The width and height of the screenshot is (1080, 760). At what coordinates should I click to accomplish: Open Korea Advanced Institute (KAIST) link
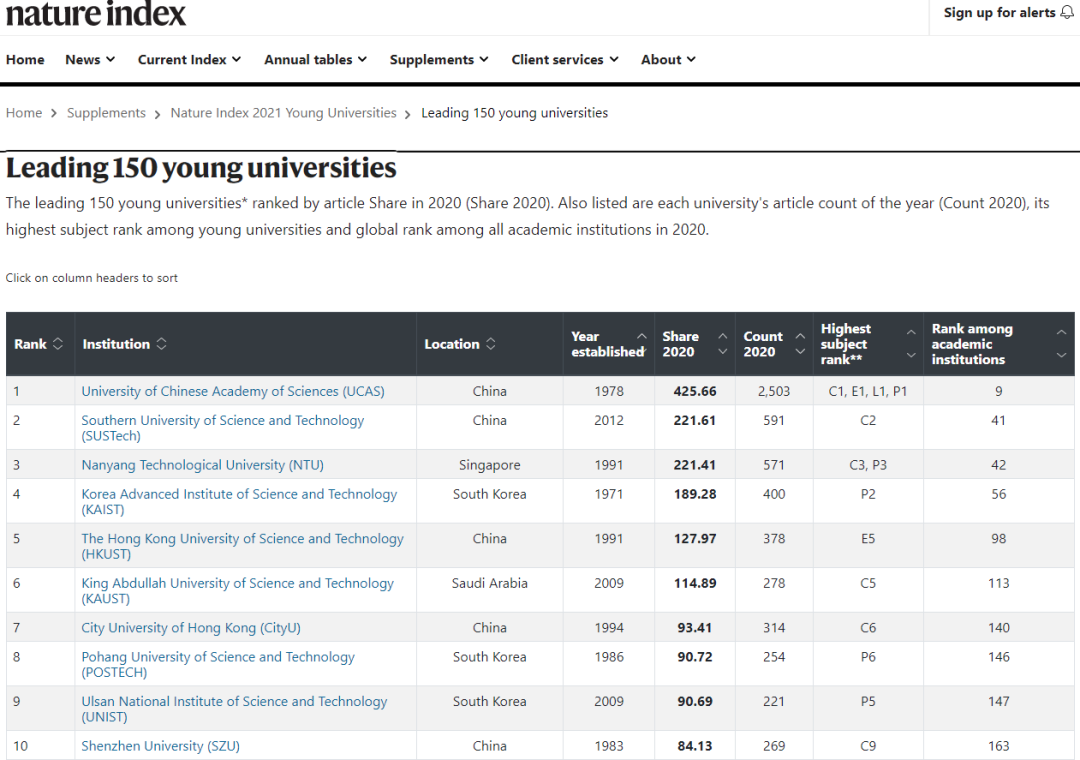(x=239, y=502)
